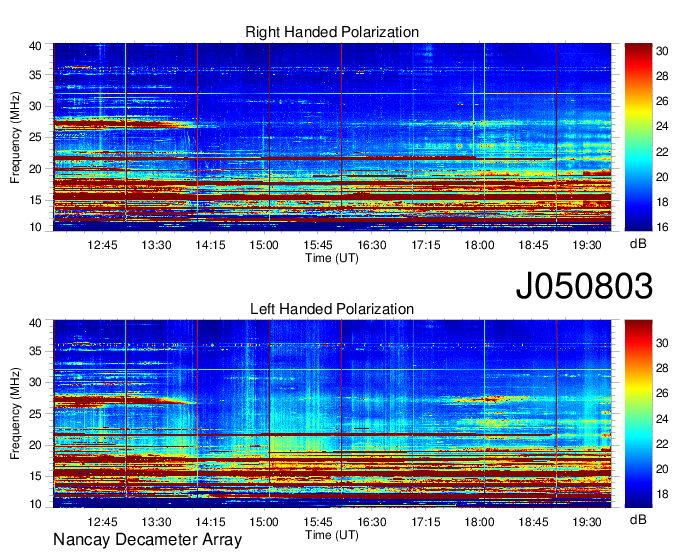Click the 16:30 time tick under Left Handed plot

tap(372, 522)
